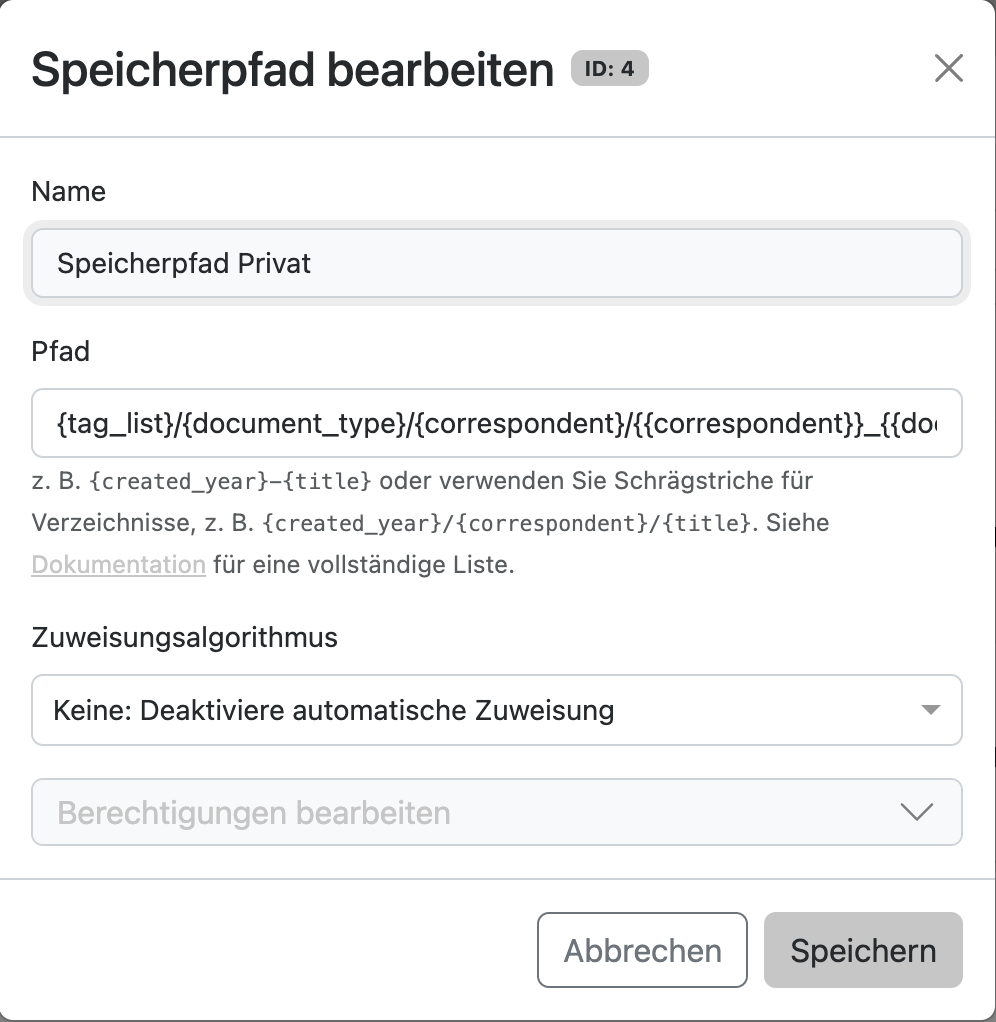Click the Zuweisungsalgorithmus label
This screenshot has width=996, height=1022.
pyautogui.click(x=184, y=637)
